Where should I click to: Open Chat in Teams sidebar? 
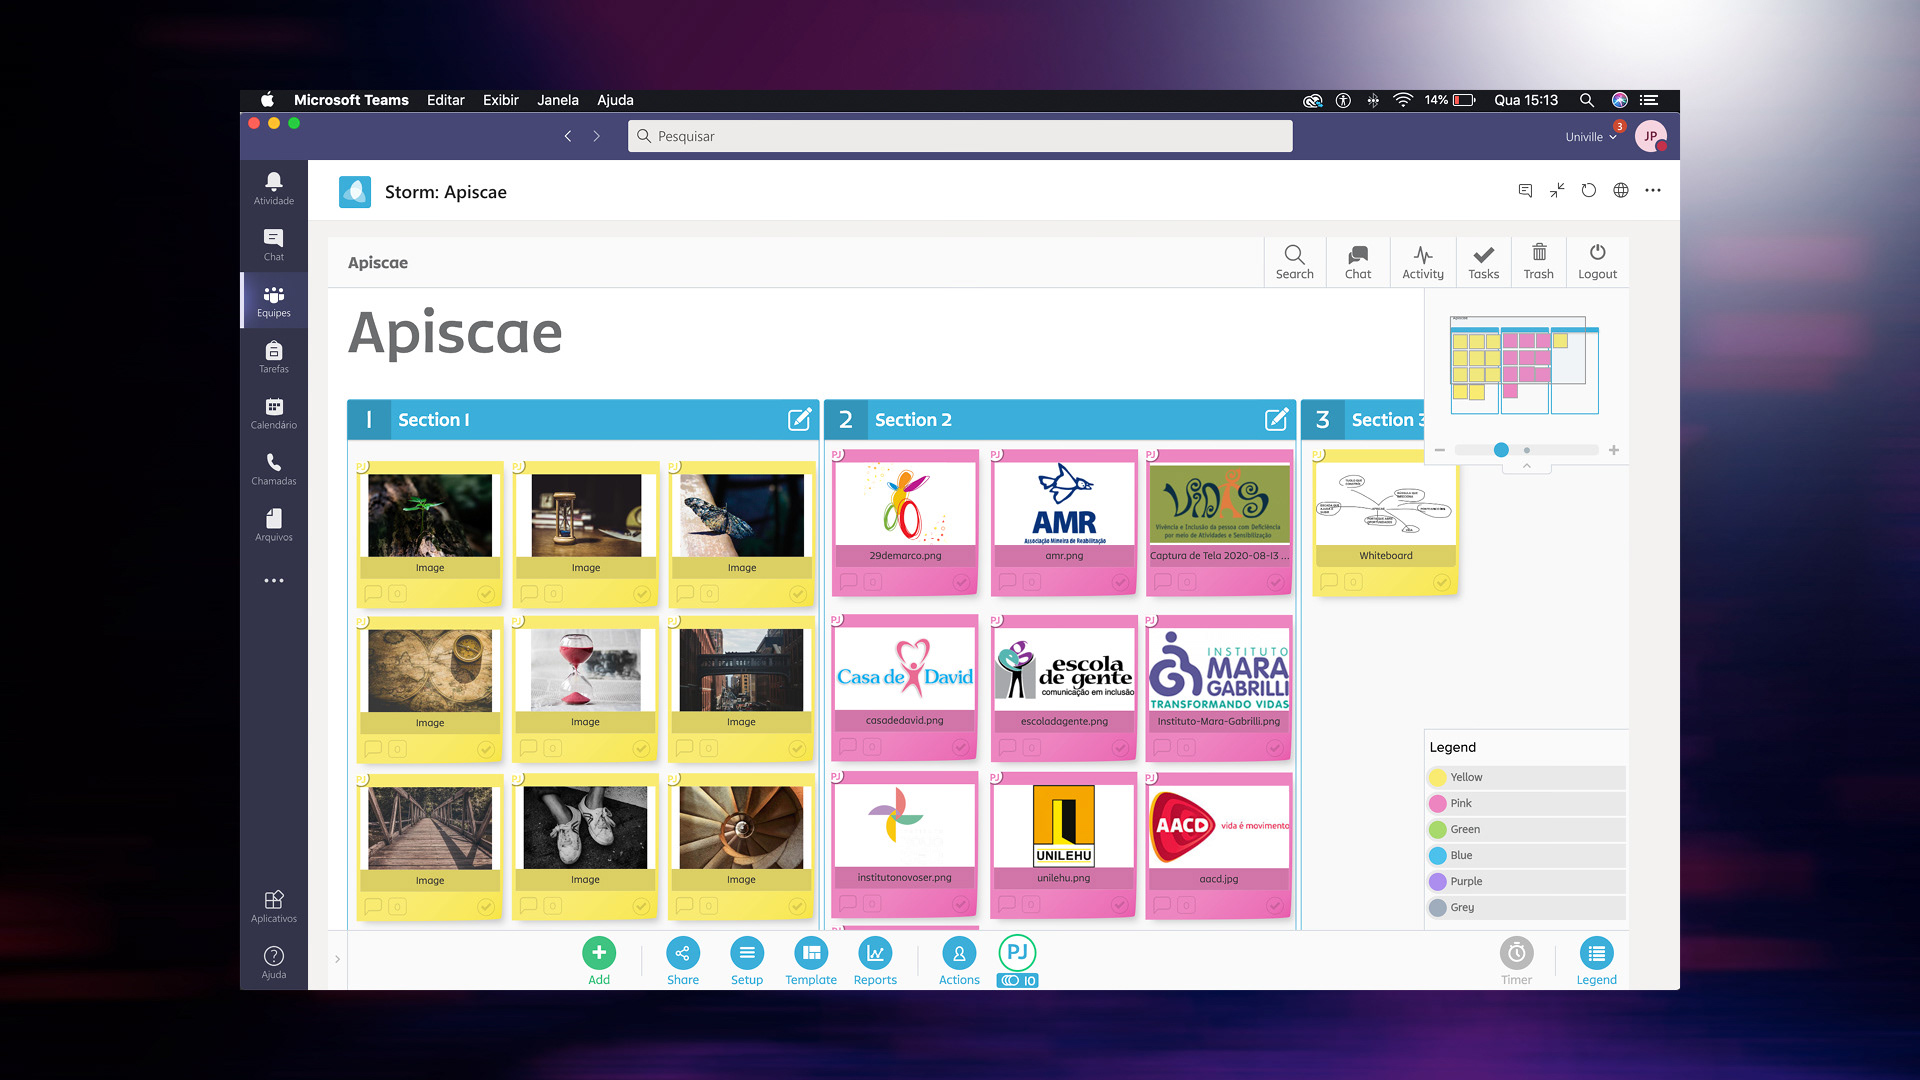(273, 244)
